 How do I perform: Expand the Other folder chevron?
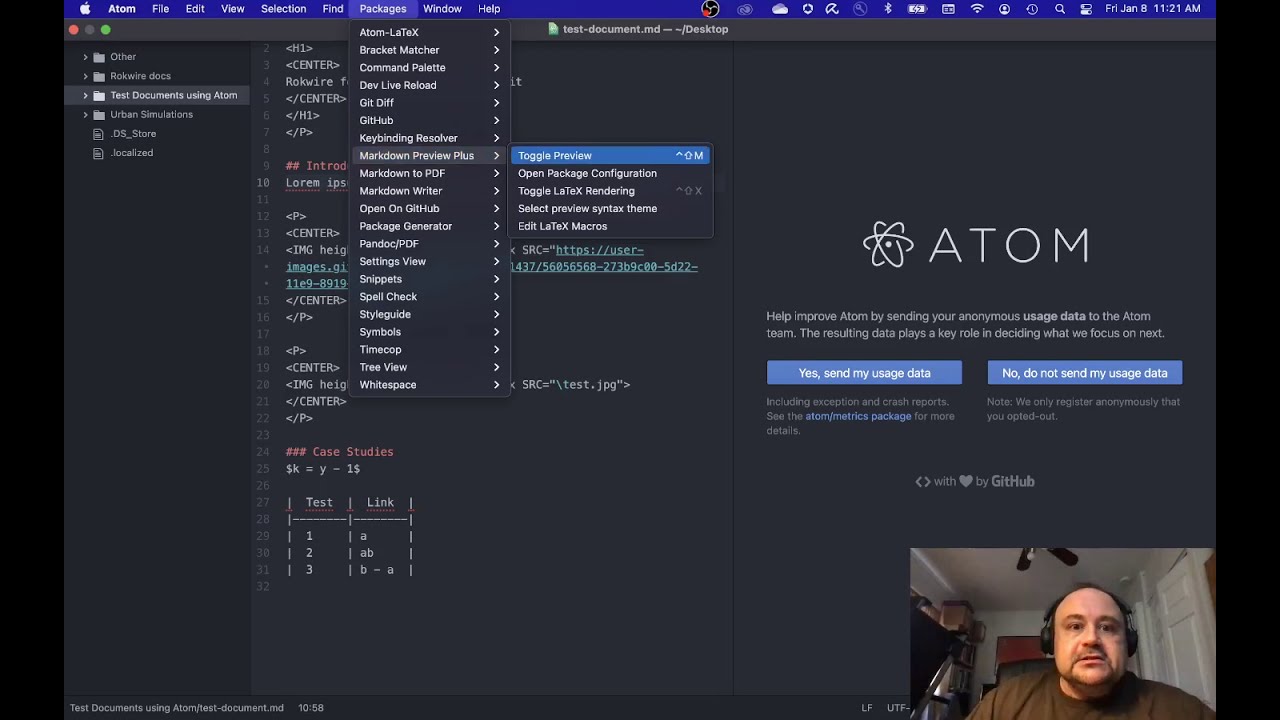tap(85, 57)
